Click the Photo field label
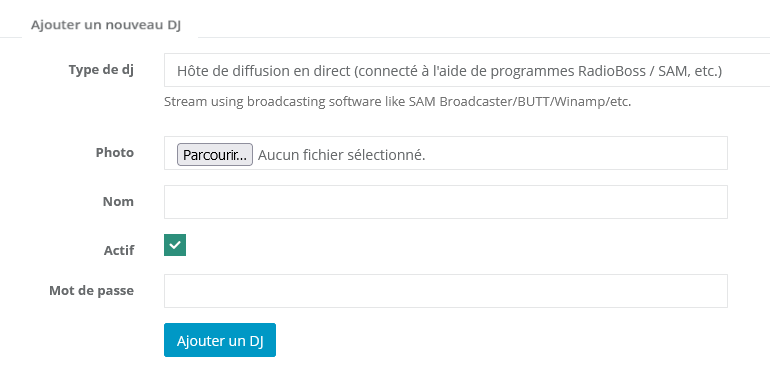Screen dimensions: 770x374 [x=114, y=153]
